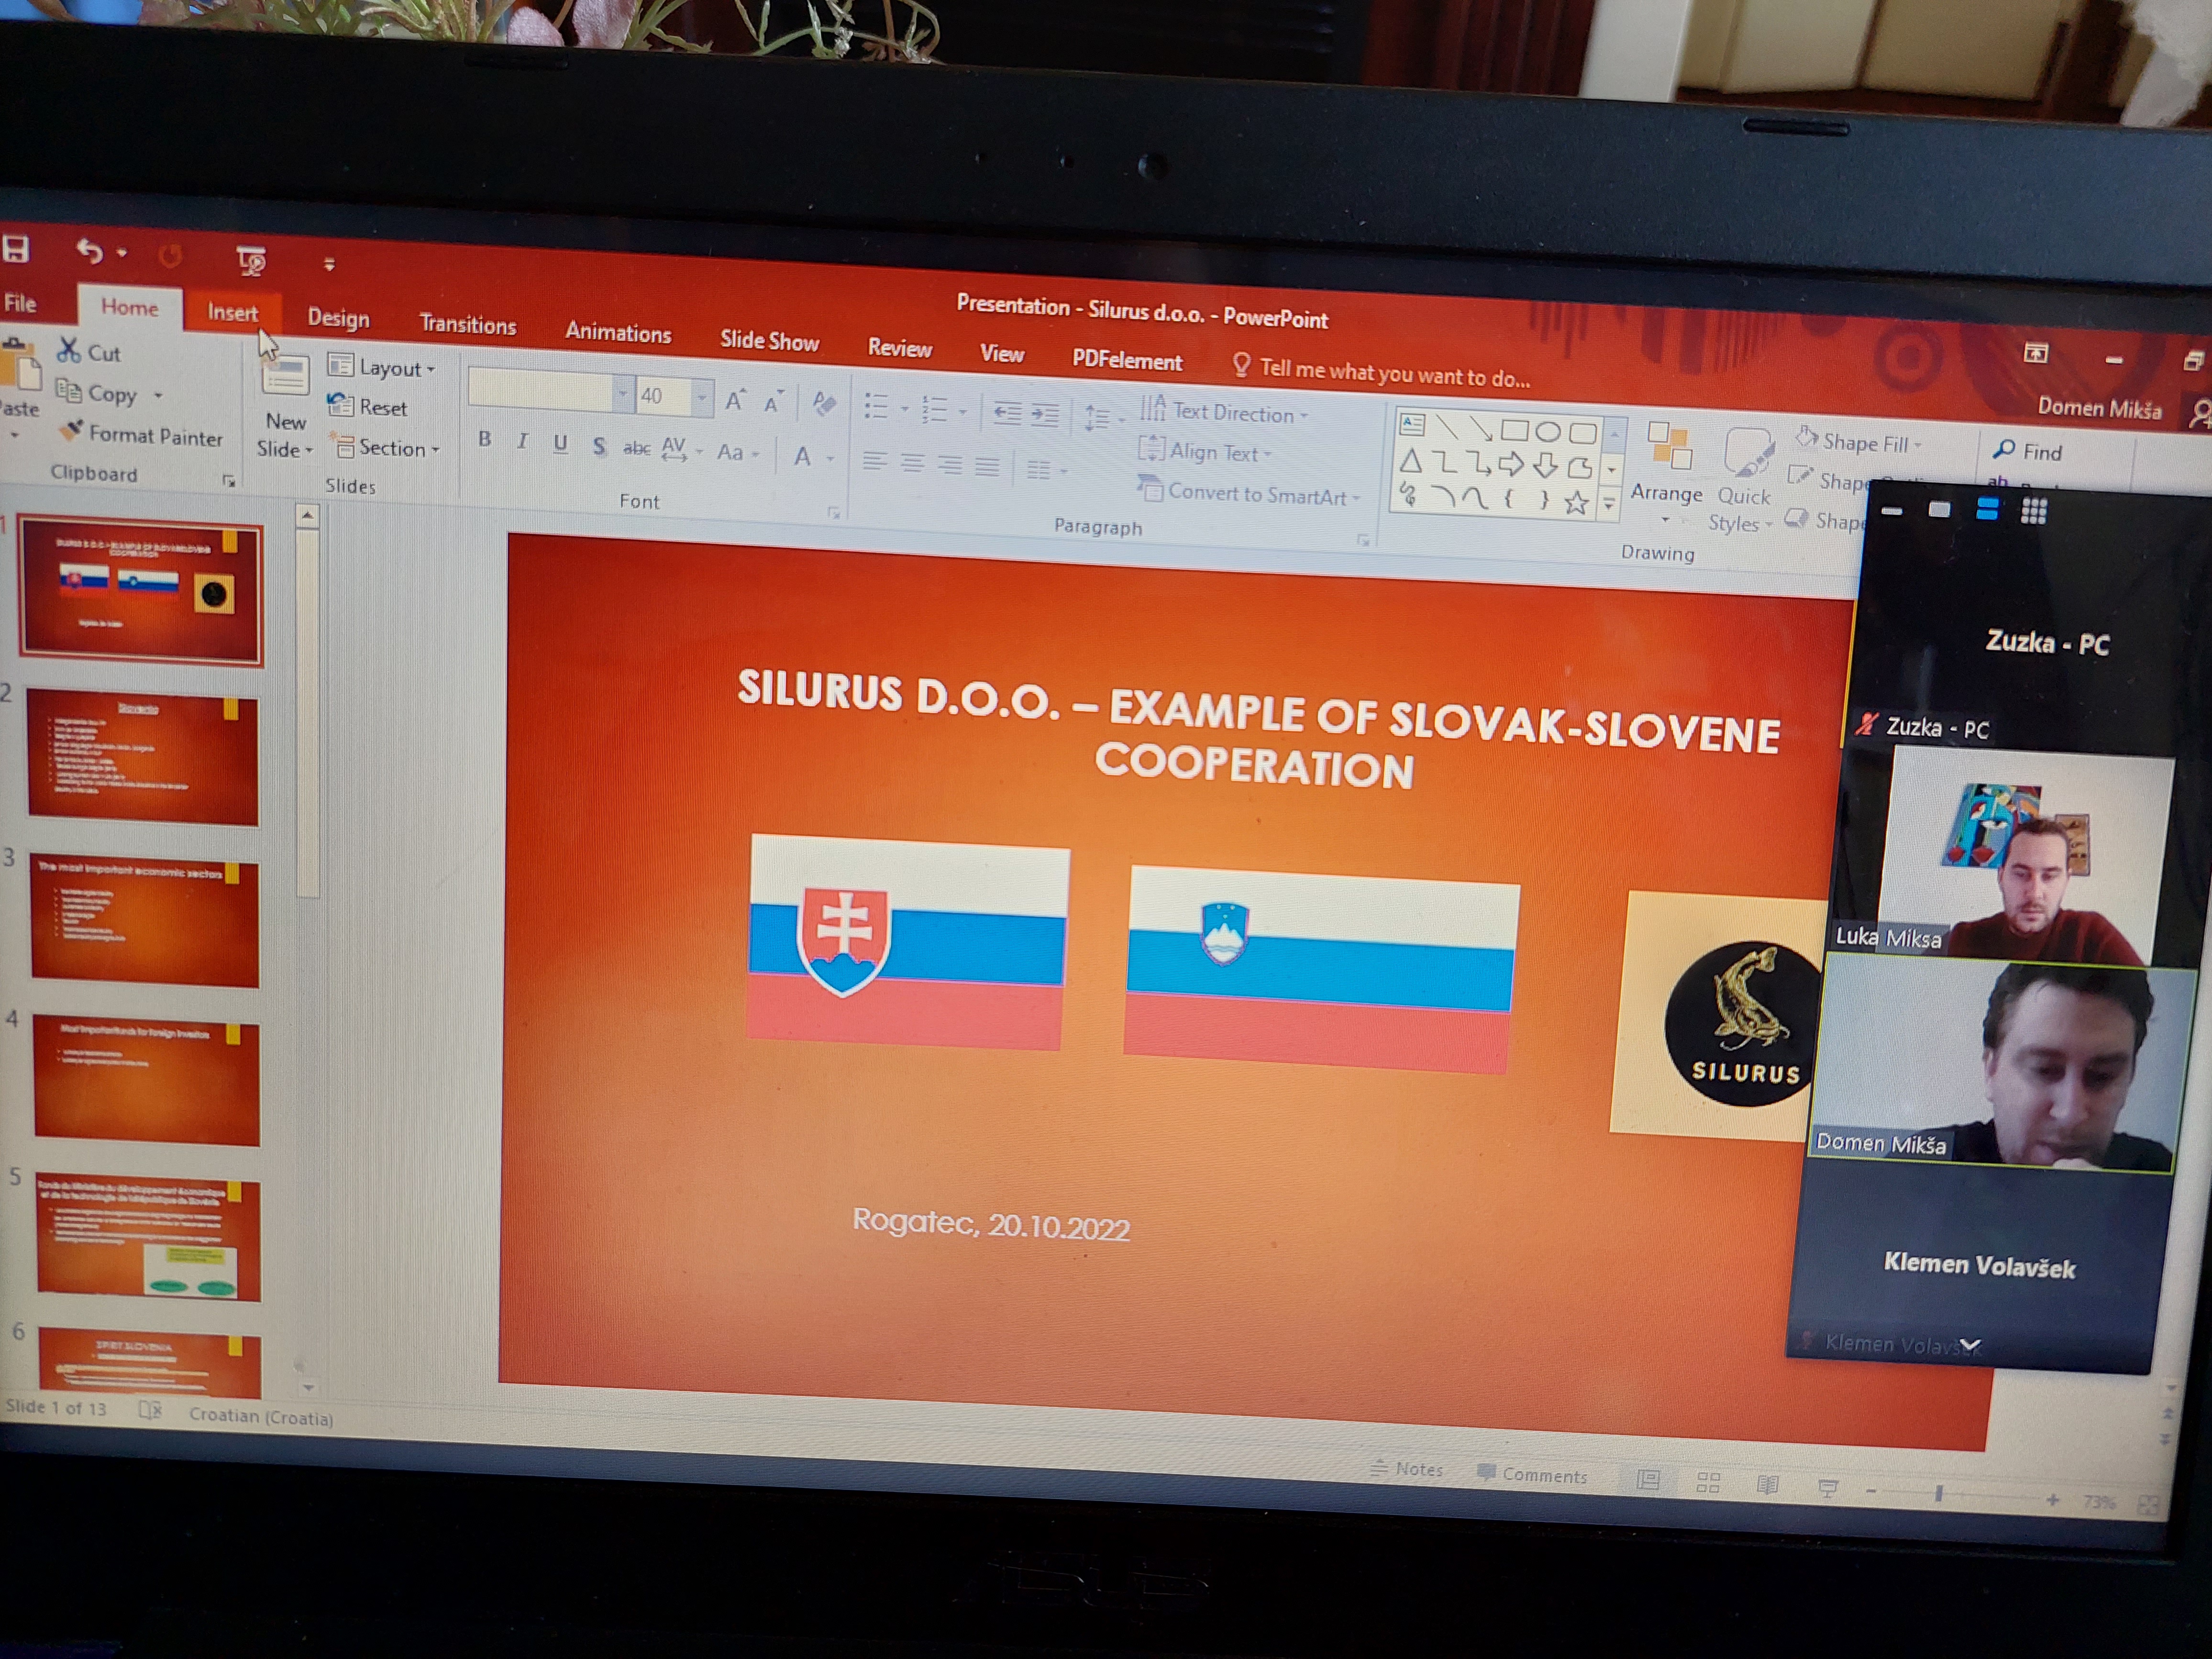The width and height of the screenshot is (2212, 1659).
Task: Switch to the Insert tab
Action: (233, 313)
